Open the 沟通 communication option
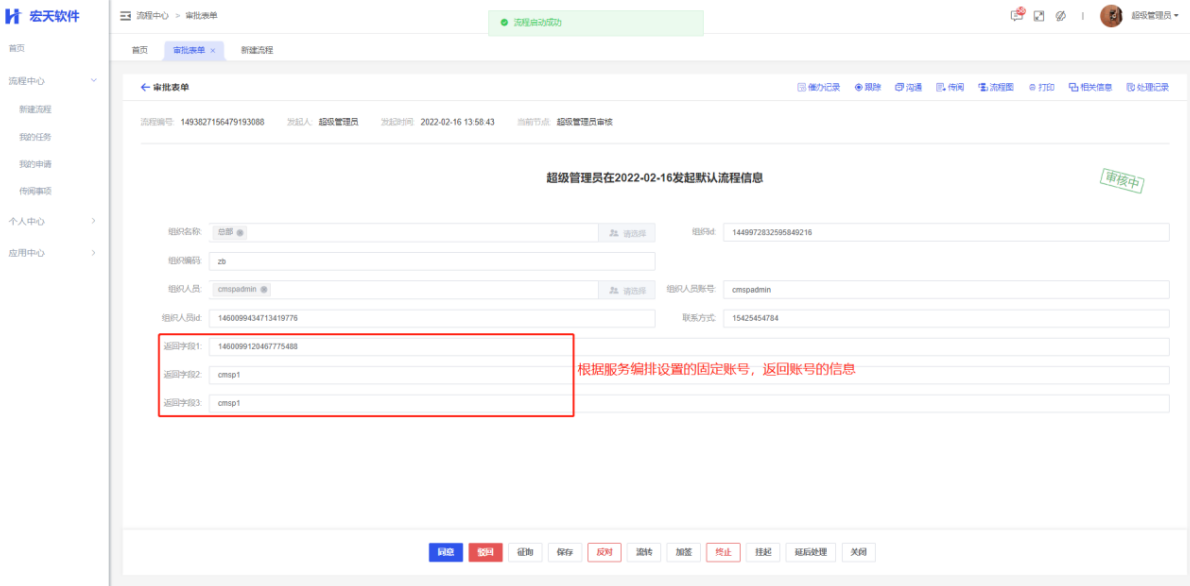Screen dimensions: 1190x586 (908, 87)
